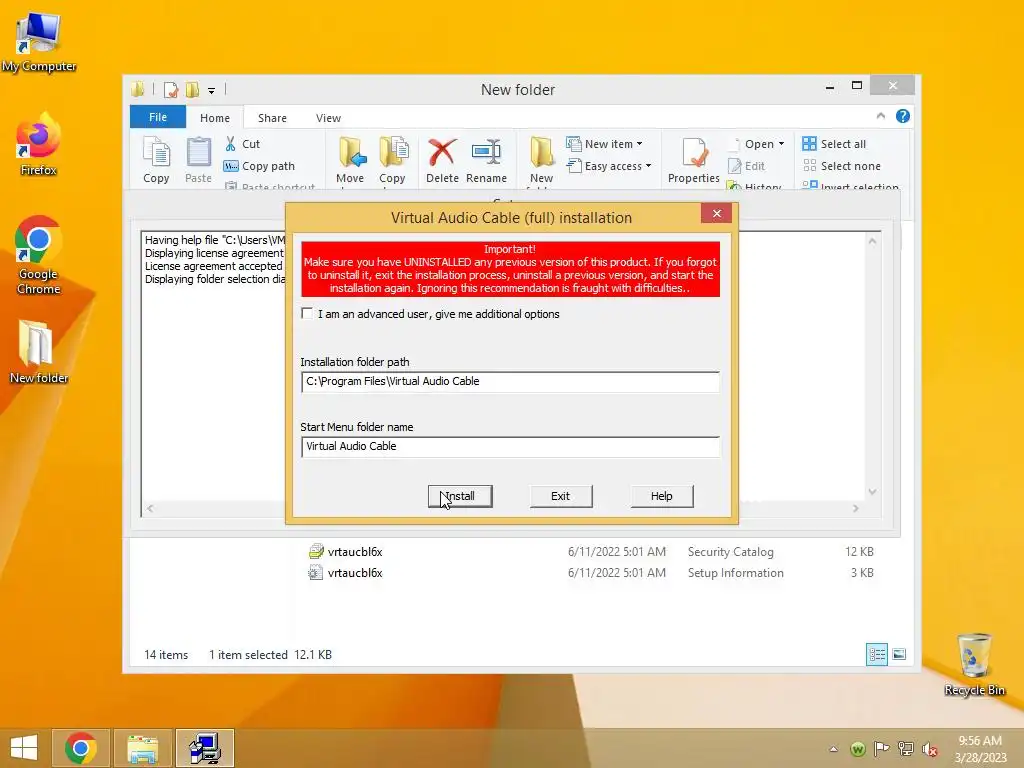Click log scrollbar down arrow
Viewport: 1024px width, 768px height.
pyautogui.click(x=872, y=492)
